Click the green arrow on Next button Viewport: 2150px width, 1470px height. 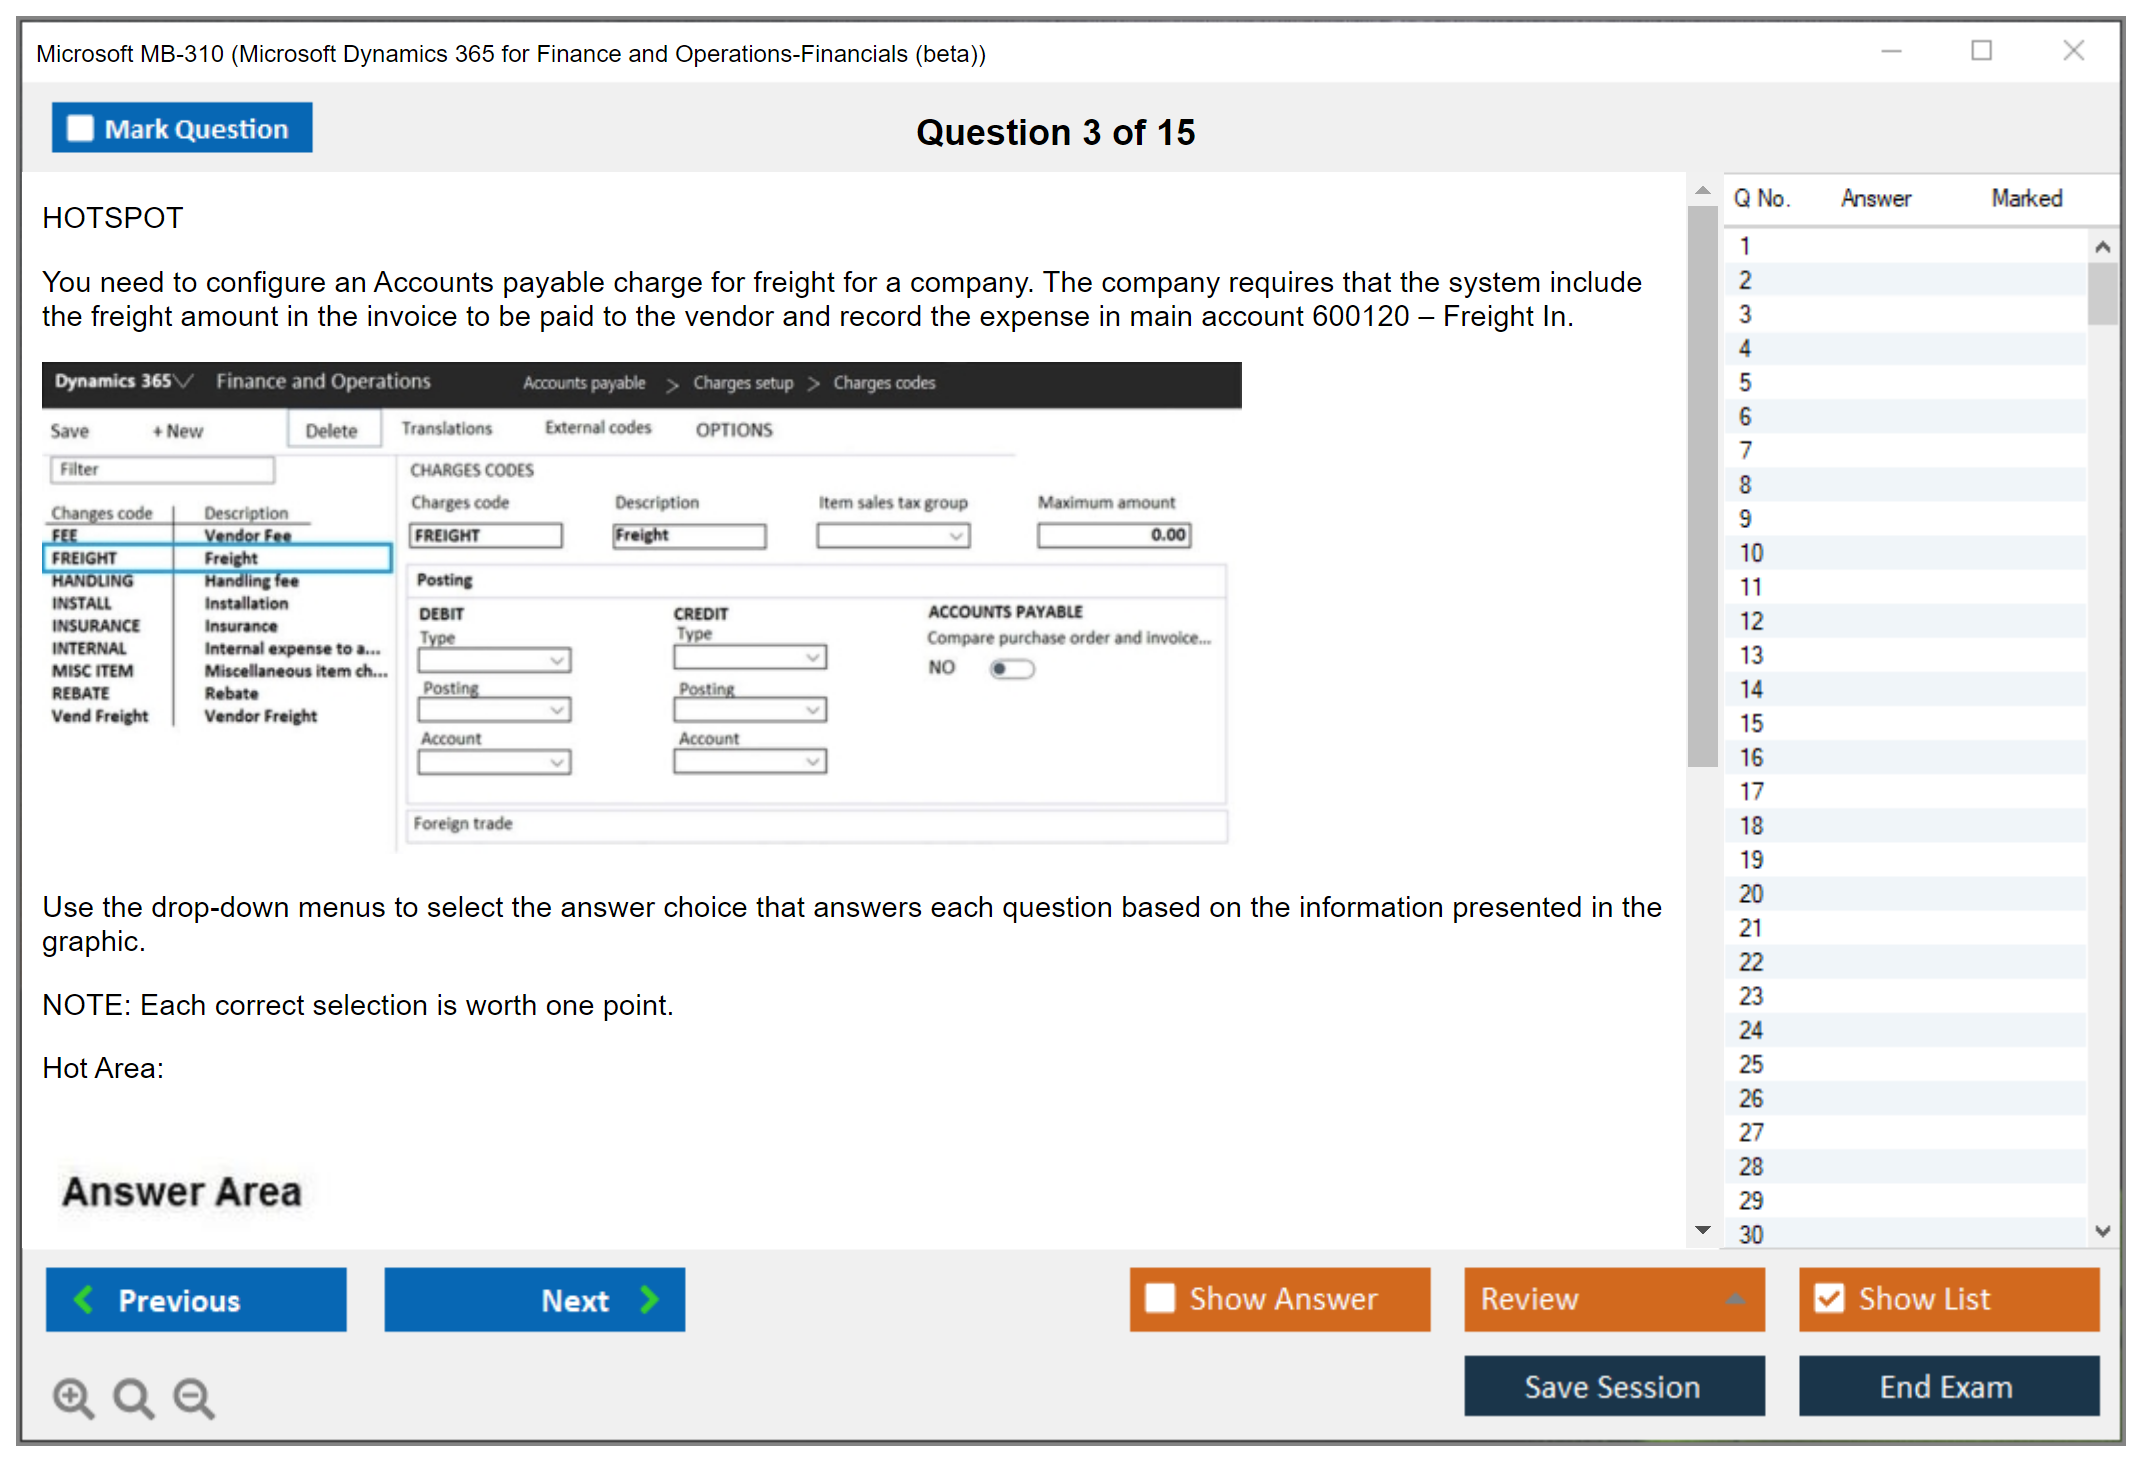[650, 1299]
